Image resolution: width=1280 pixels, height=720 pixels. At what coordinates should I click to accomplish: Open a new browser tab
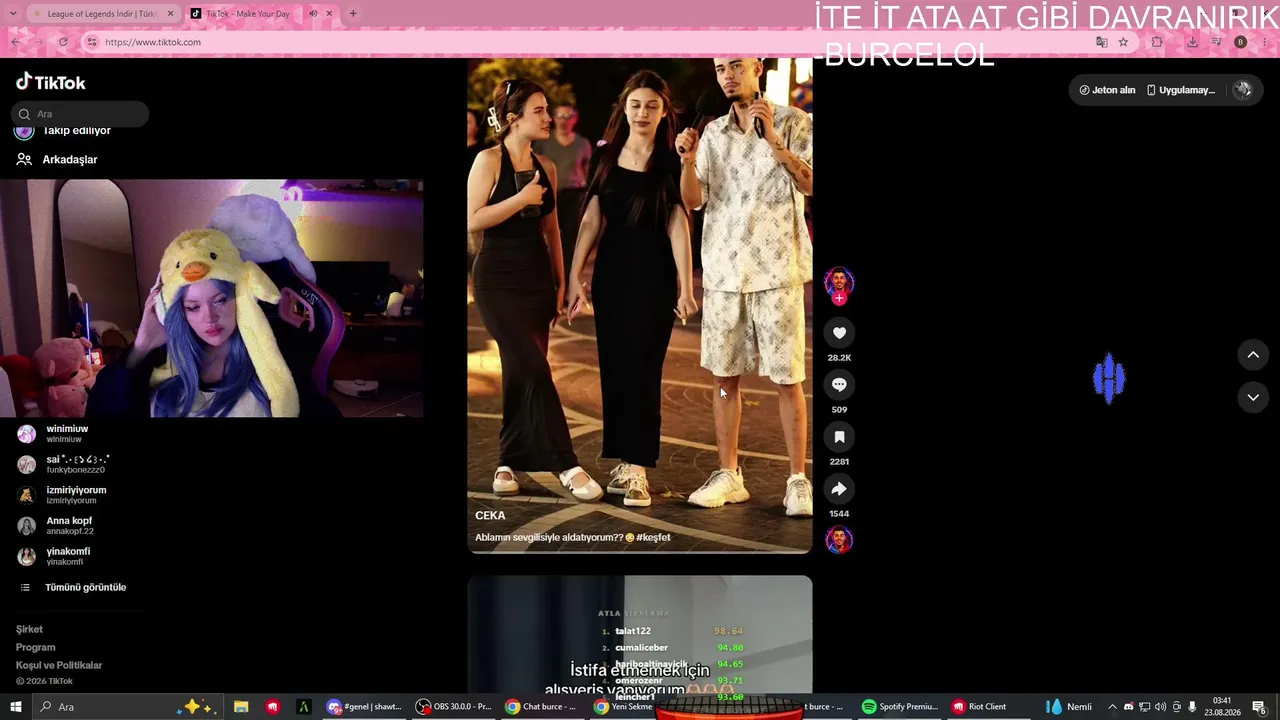(x=353, y=14)
